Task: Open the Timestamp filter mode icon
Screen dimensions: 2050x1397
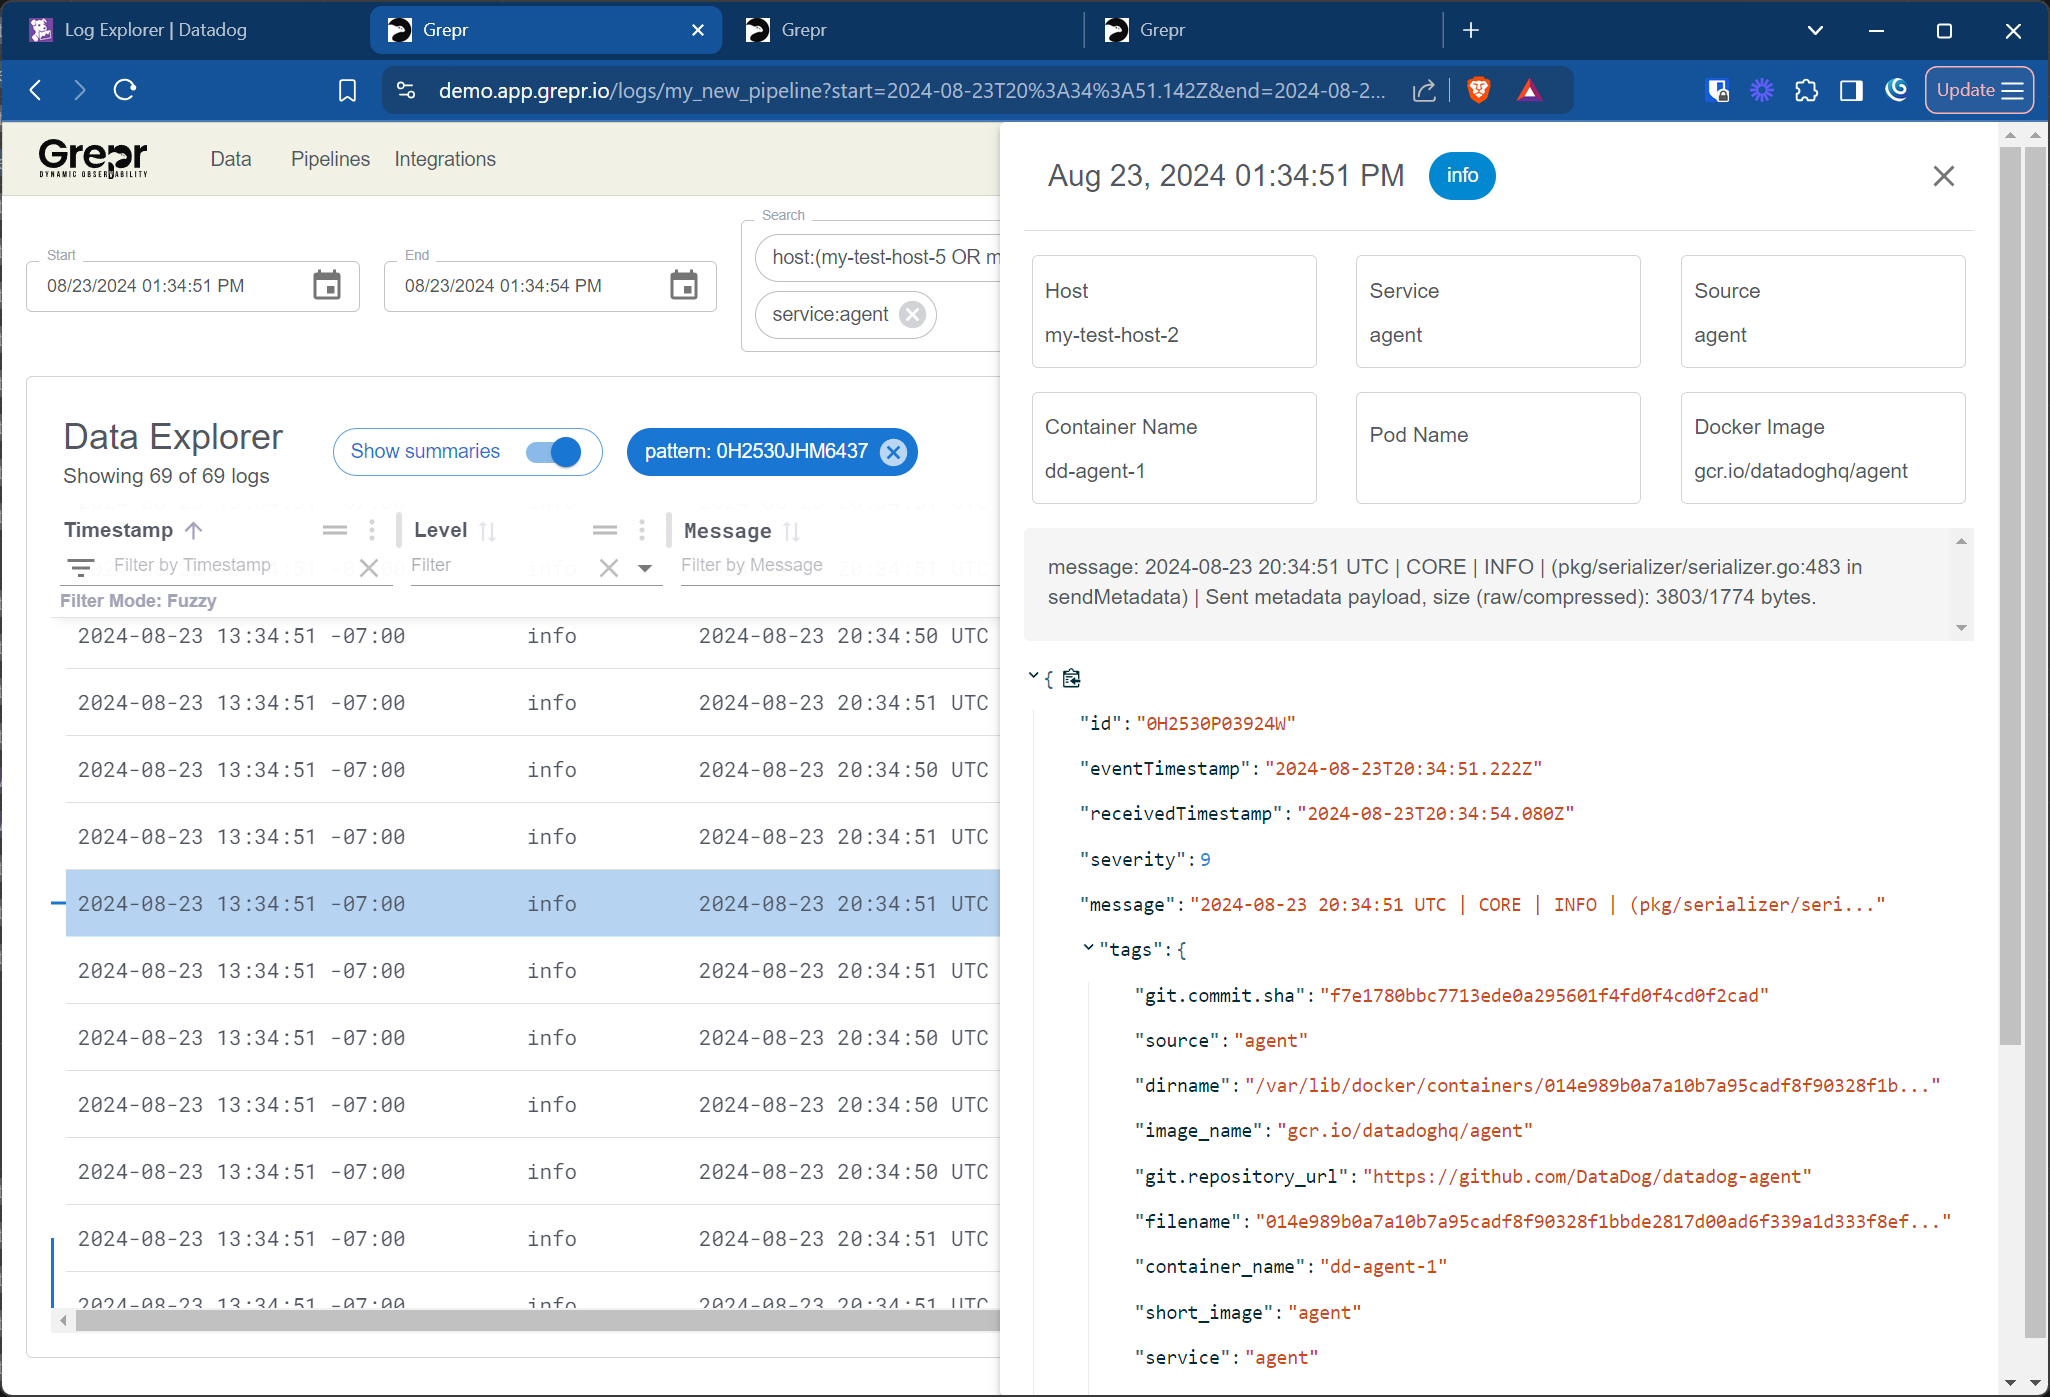Action: (x=81, y=568)
